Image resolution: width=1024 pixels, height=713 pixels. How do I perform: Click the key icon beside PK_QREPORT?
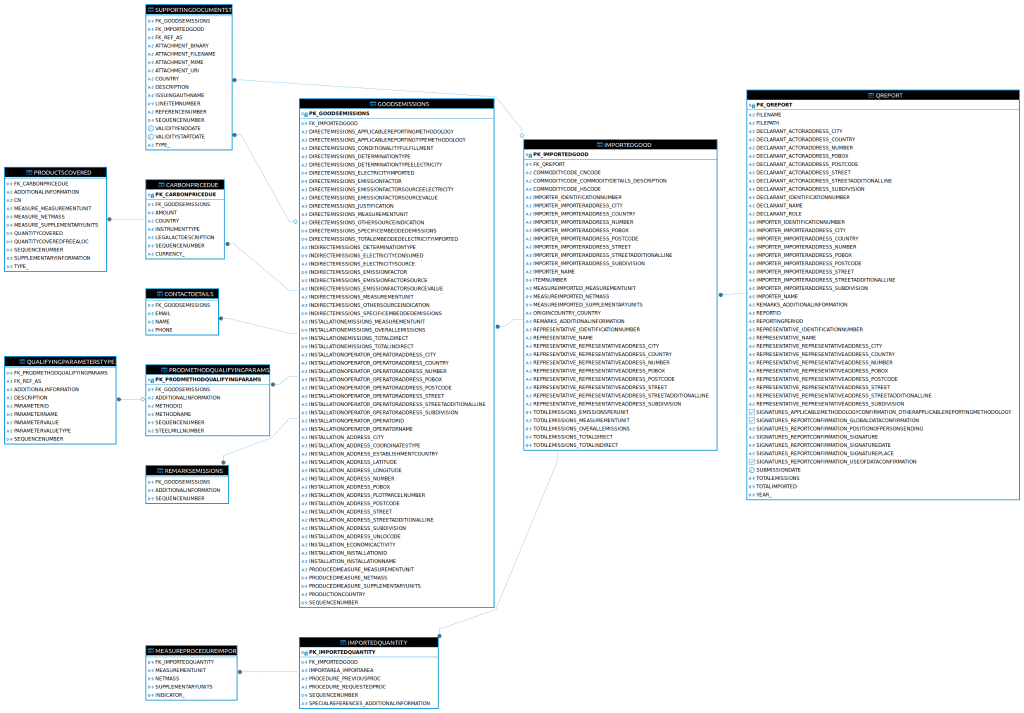[x=751, y=104]
